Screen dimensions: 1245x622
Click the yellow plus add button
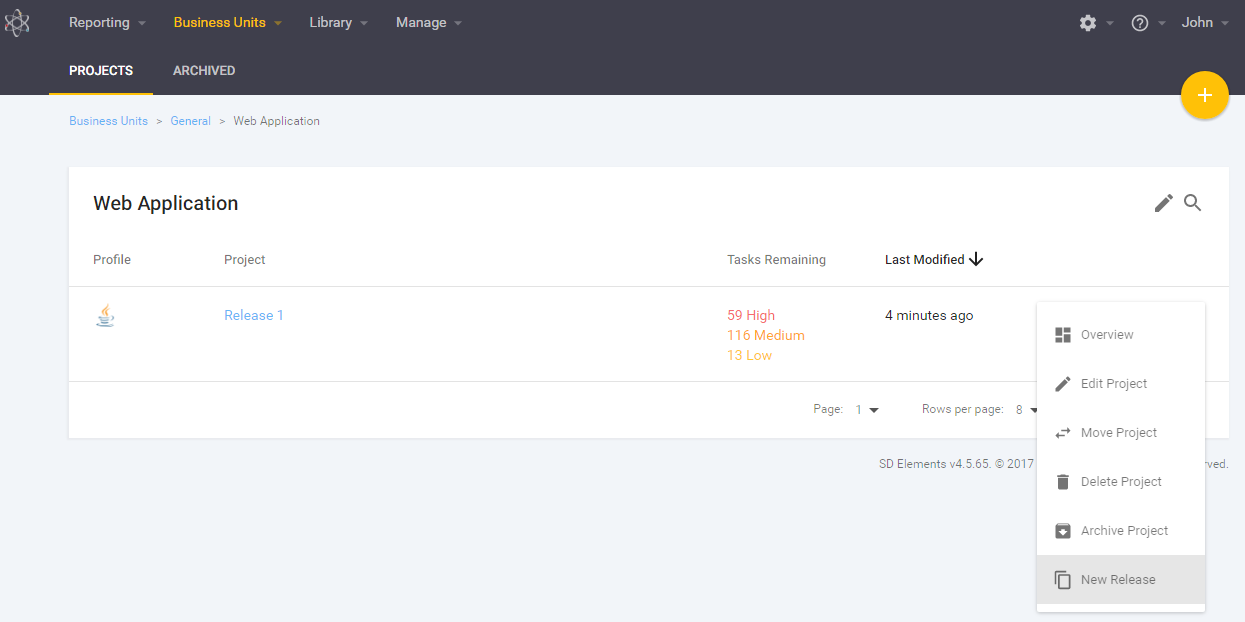coord(1204,96)
